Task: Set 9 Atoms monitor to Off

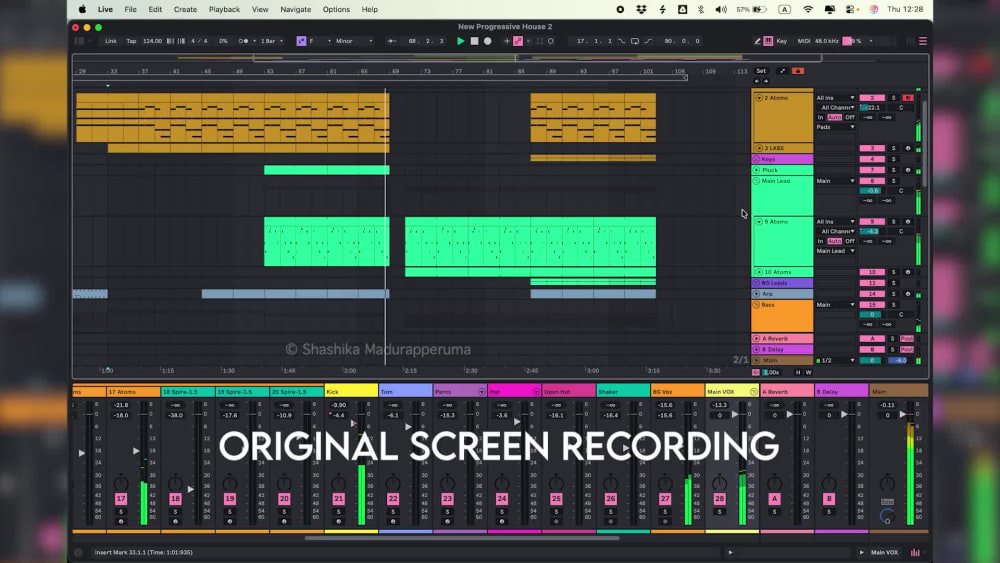Action: click(x=850, y=241)
